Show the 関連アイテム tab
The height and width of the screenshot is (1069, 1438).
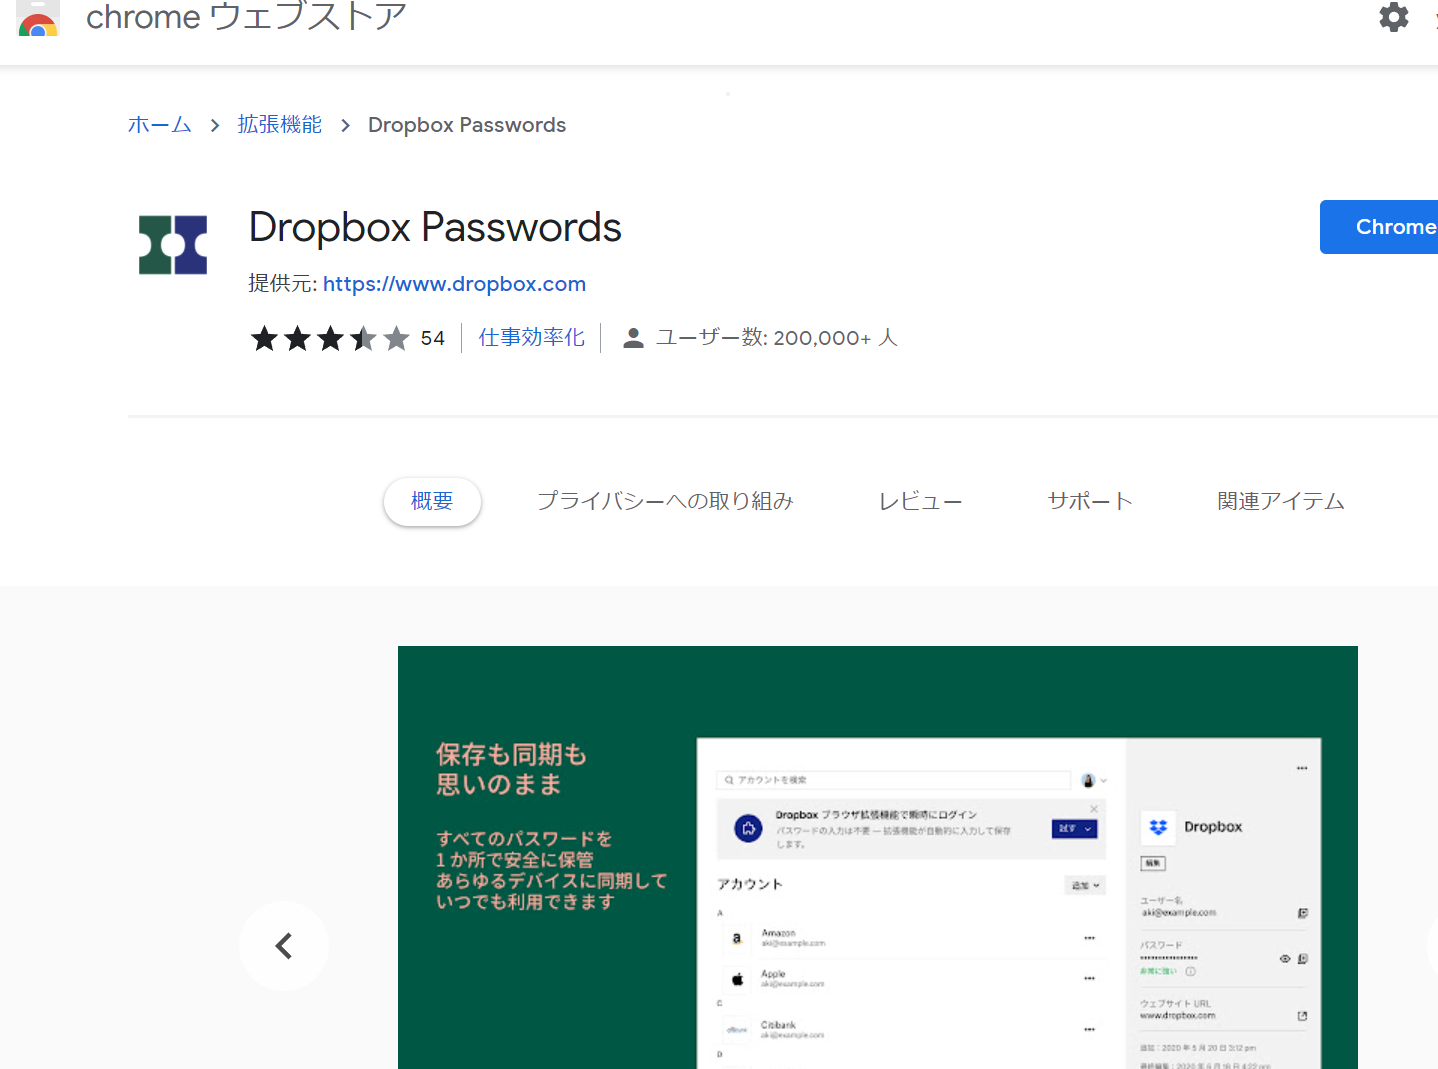coord(1280,501)
